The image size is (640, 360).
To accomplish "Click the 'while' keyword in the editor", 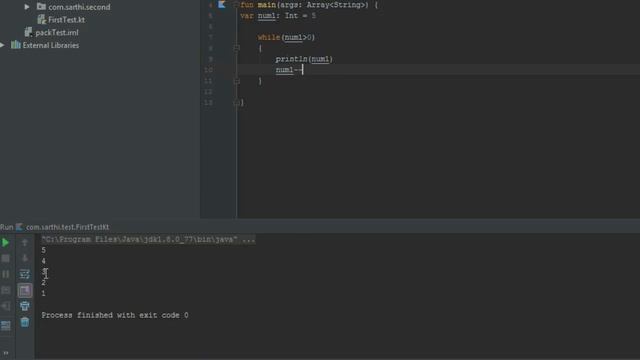I will (269, 37).
